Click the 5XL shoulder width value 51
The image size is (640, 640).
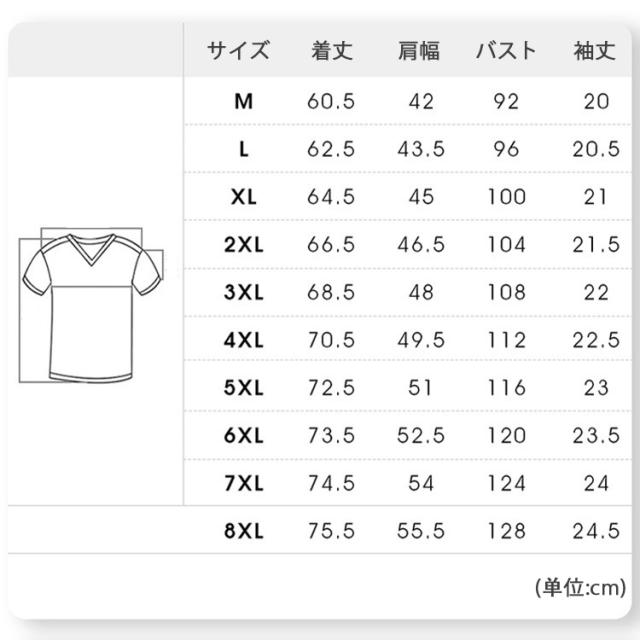pos(421,389)
